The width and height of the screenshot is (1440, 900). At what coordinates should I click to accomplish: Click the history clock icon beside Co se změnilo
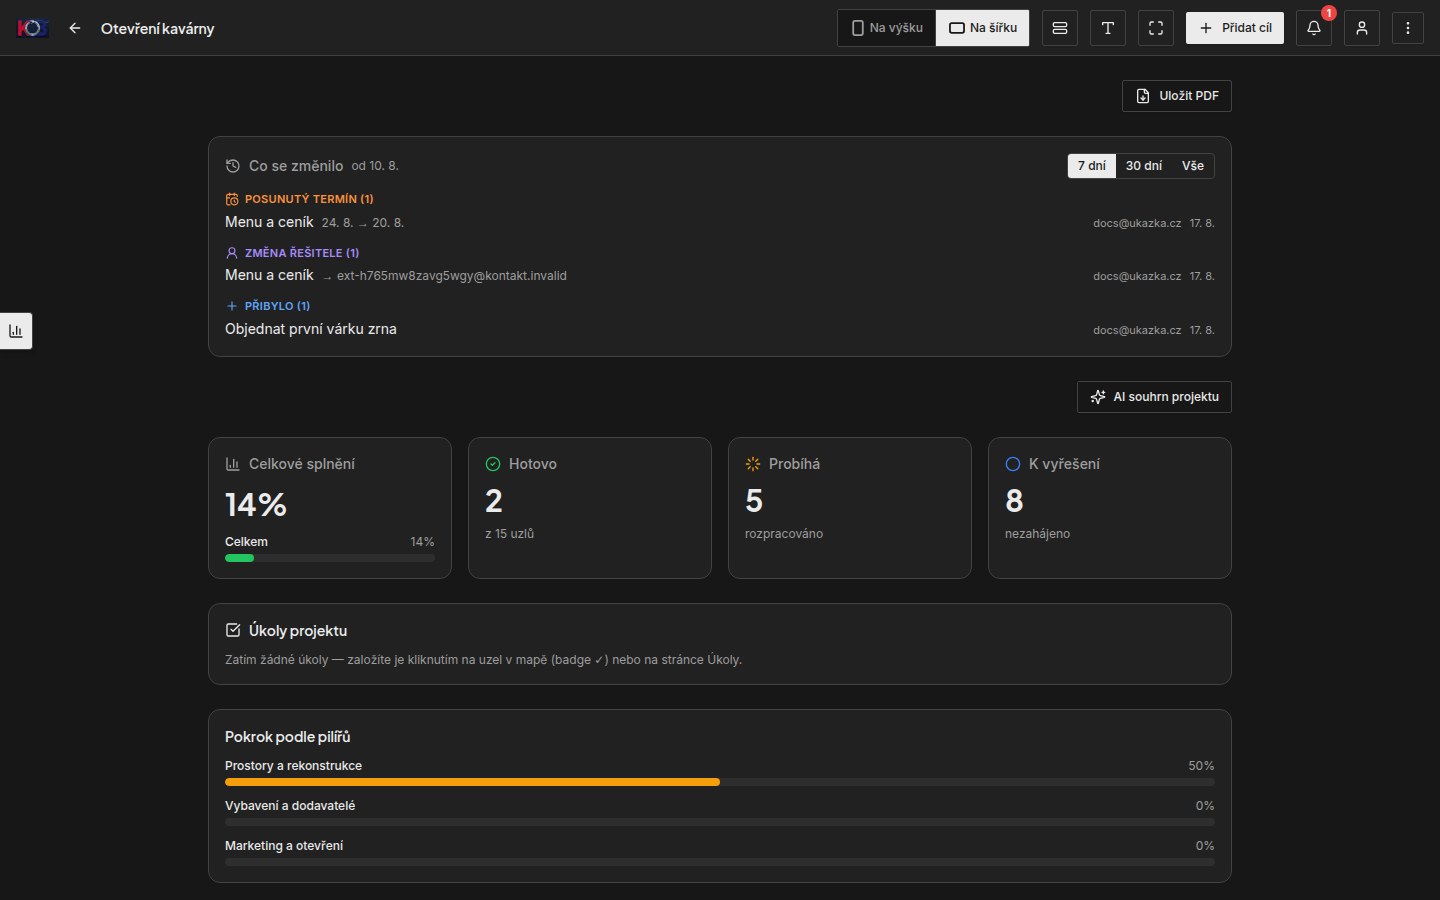tap(233, 166)
